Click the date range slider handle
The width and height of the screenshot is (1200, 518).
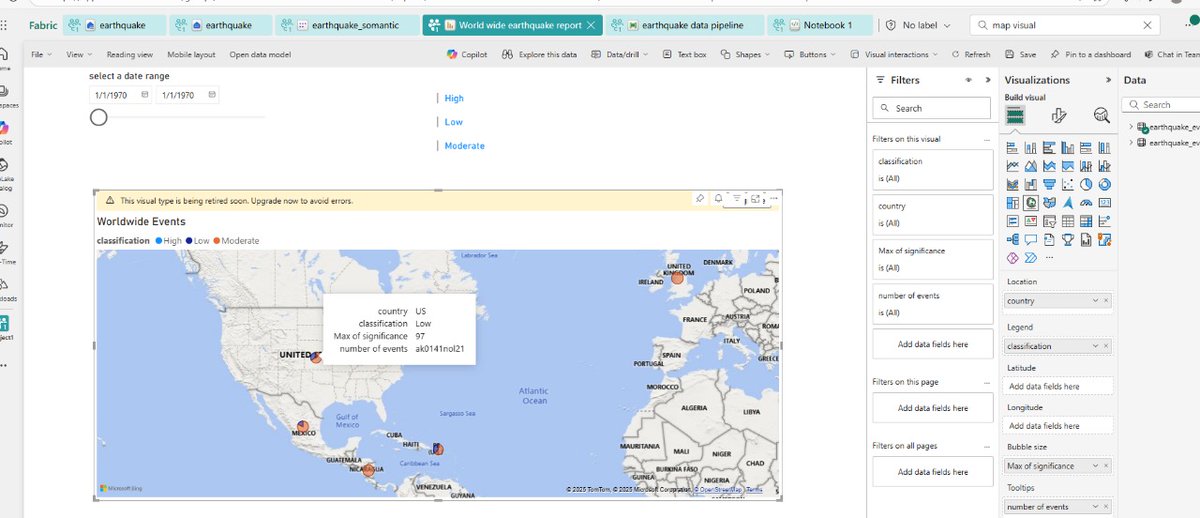[x=98, y=117]
